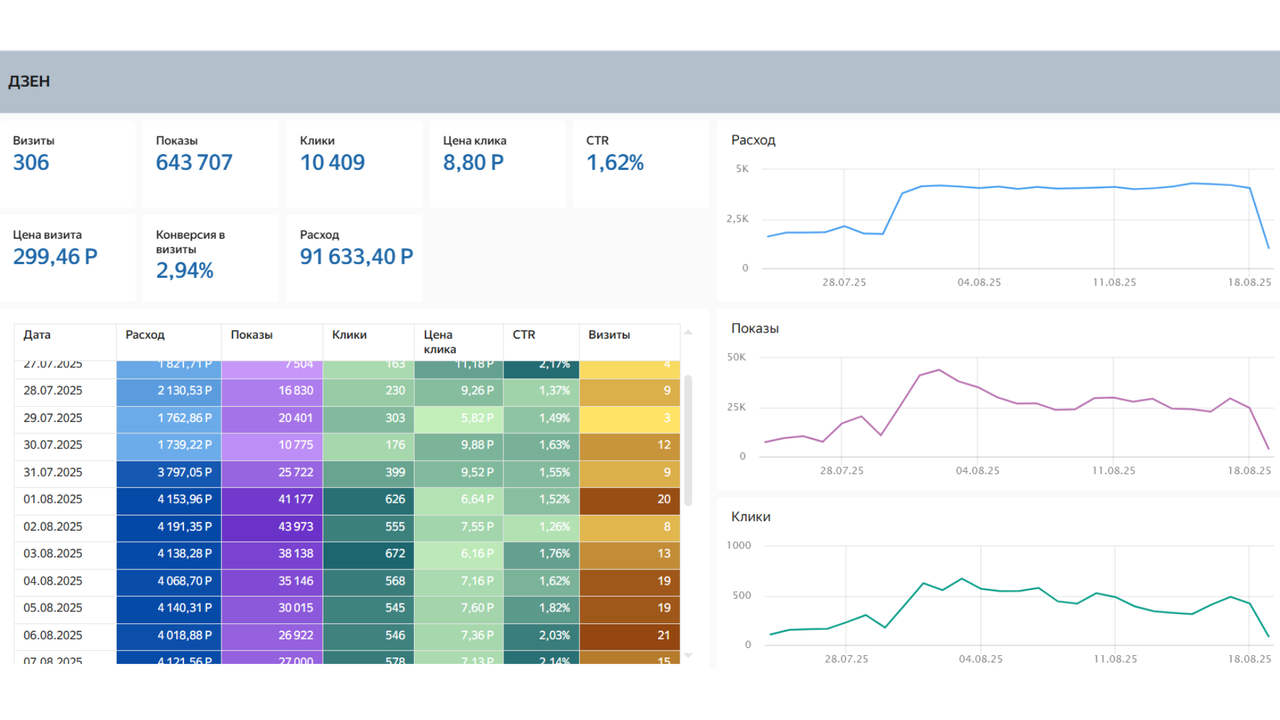Click the table scrollbar down arrow

(x=688, y=656)
